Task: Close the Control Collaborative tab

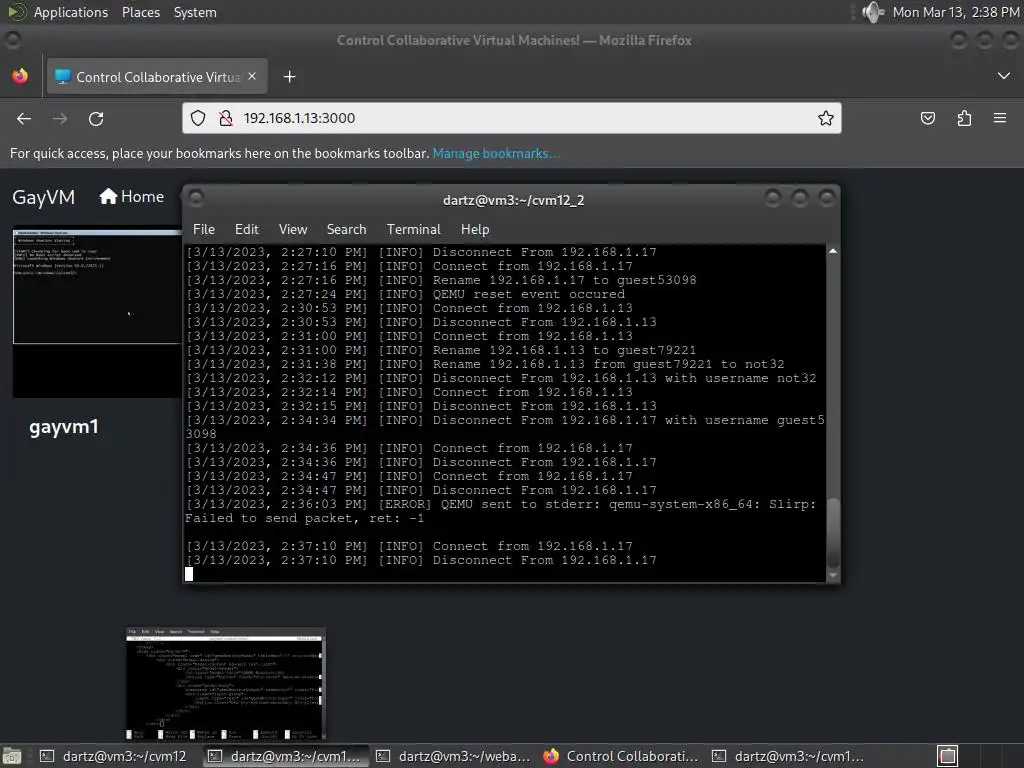Action: click(252, 76)
